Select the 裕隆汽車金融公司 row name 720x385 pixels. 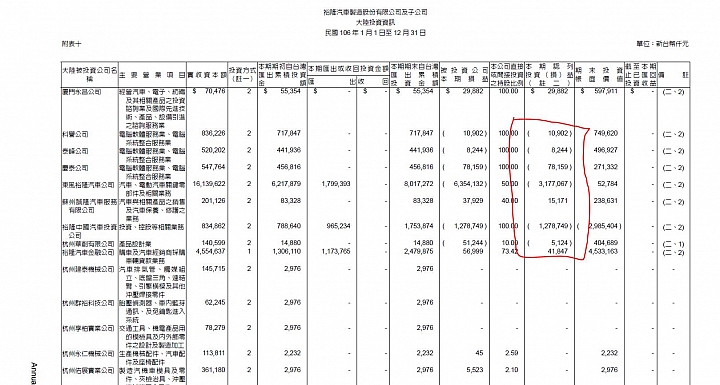click(88, 252)
